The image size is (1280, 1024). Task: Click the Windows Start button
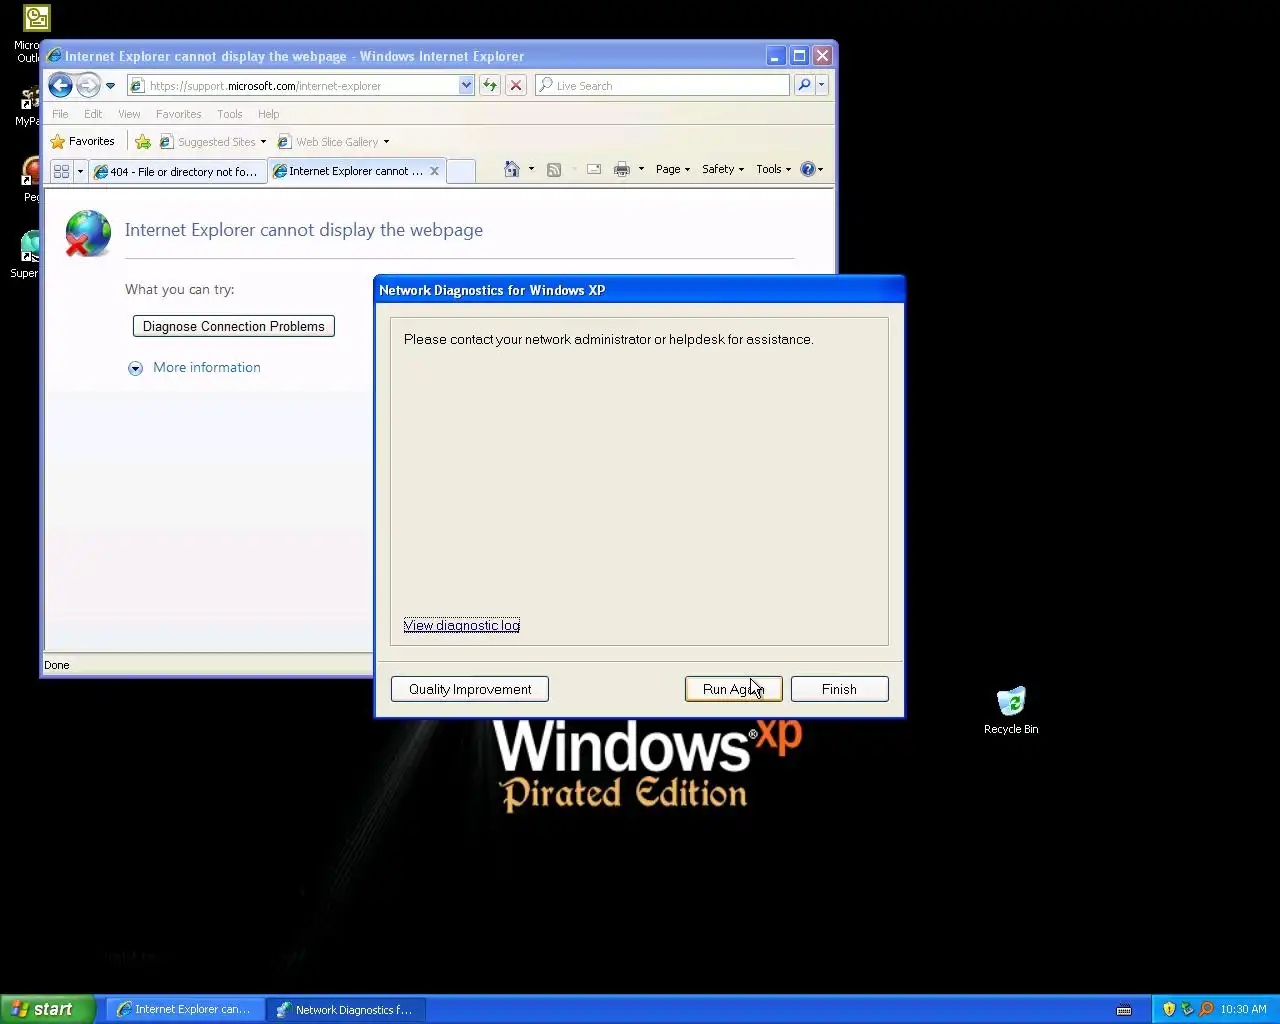point(47,1009)
